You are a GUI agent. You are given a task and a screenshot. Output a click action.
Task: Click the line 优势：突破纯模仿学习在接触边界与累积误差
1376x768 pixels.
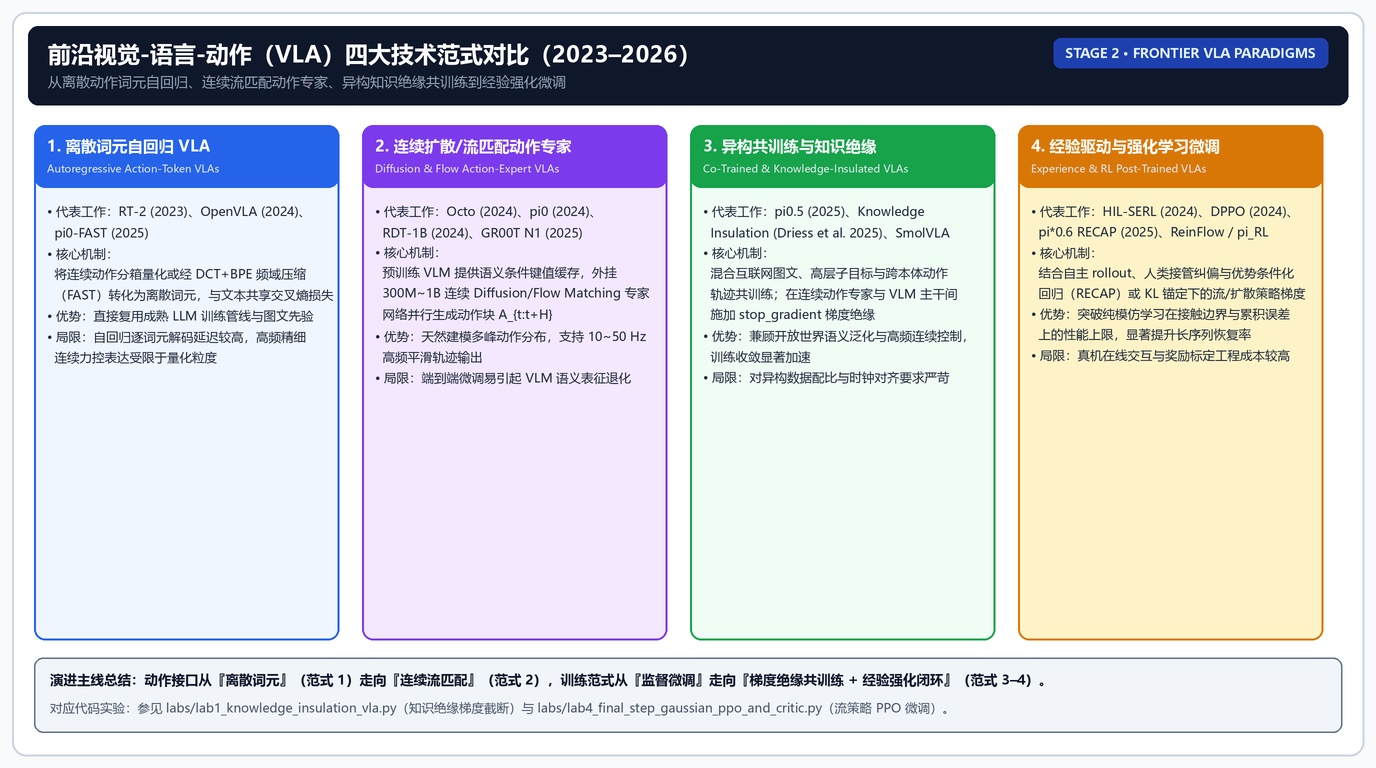pos(1161,315)
